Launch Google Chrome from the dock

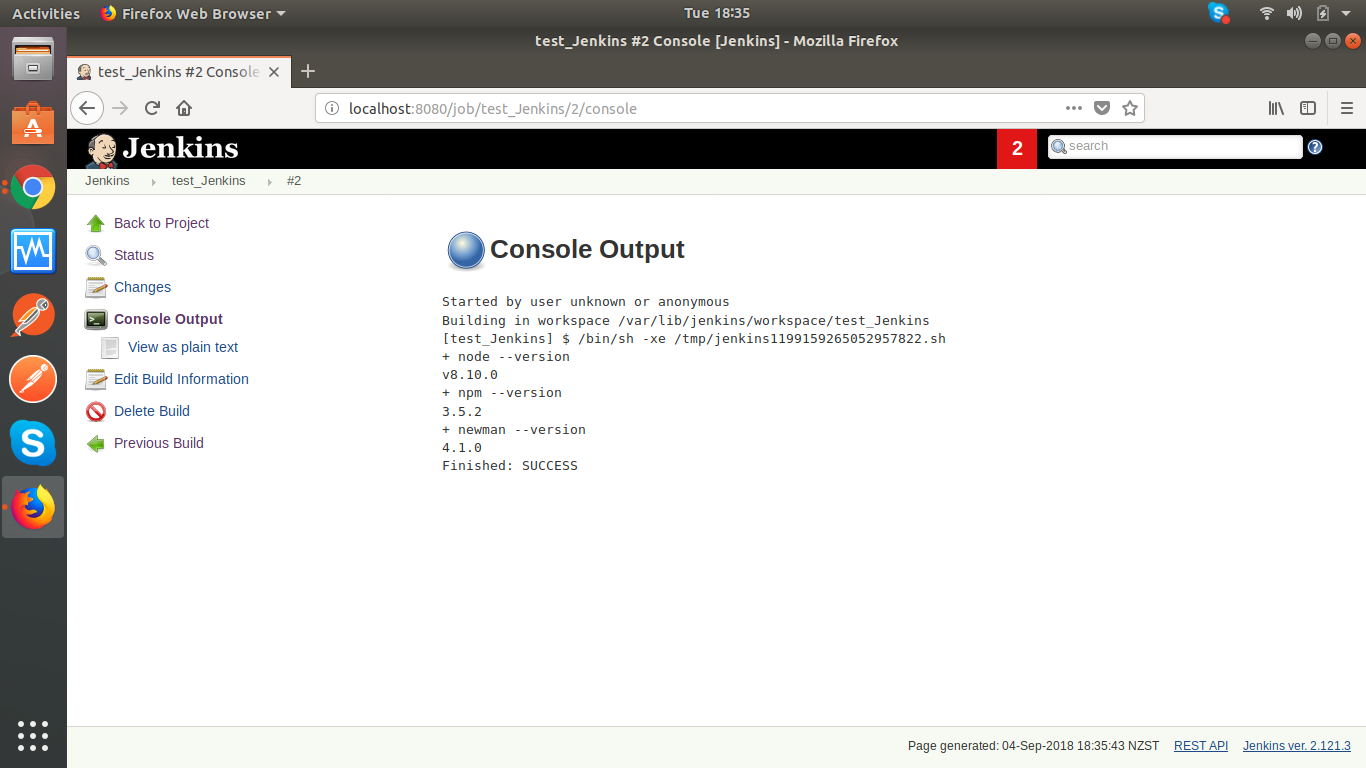pyautogui.click(x=33, y=187)
